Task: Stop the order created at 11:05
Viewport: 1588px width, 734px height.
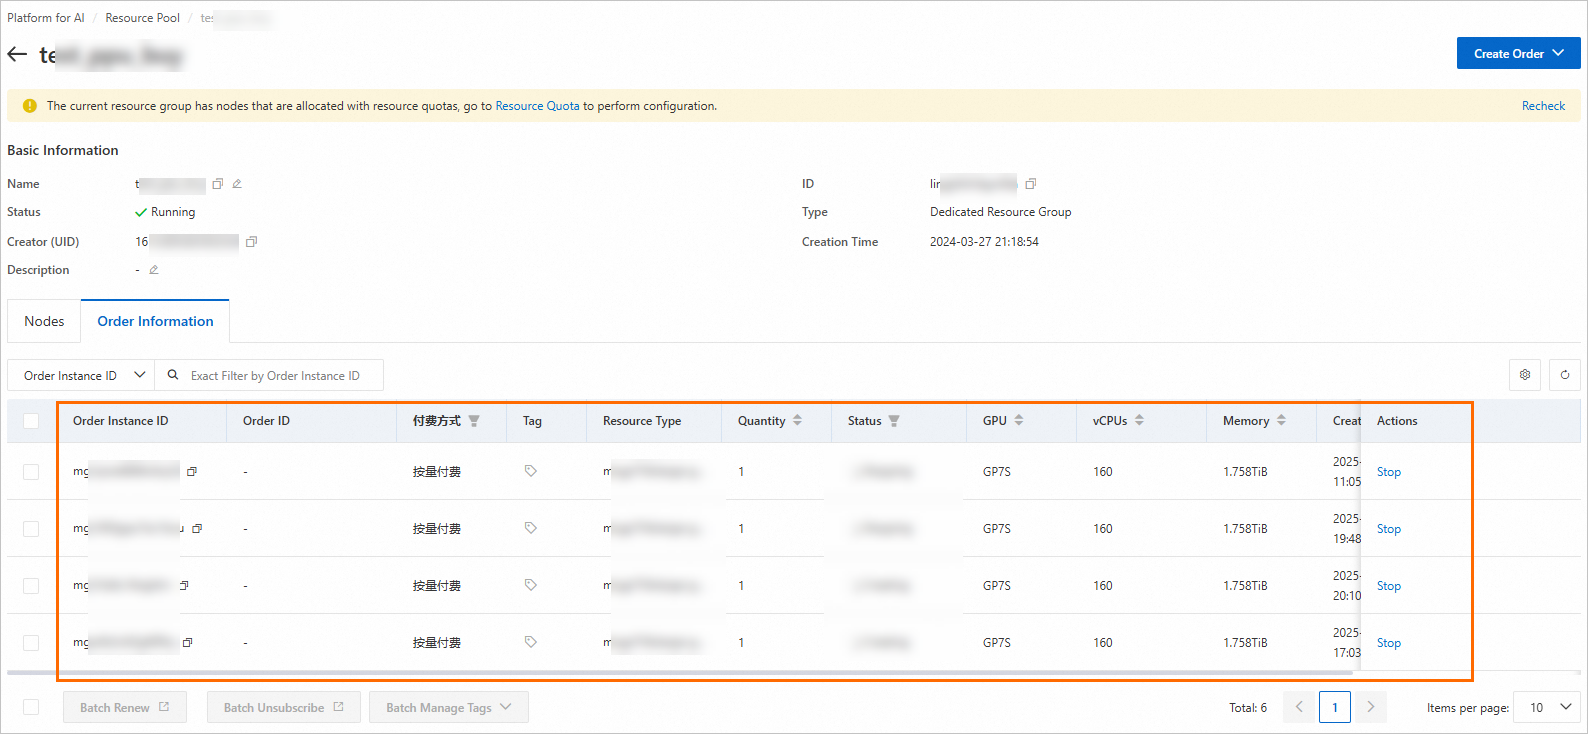Action: (x=1389, y=472)
